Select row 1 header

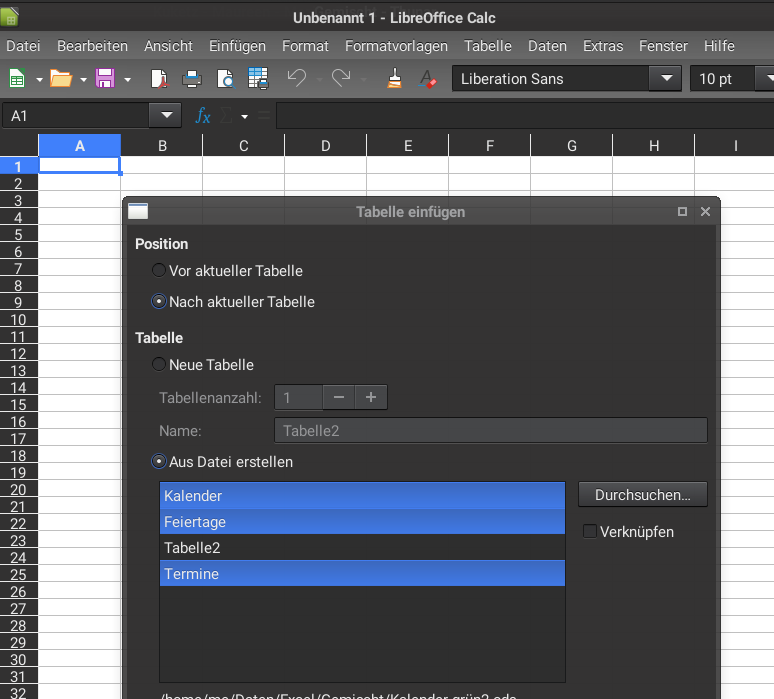(x=19, y=166)
